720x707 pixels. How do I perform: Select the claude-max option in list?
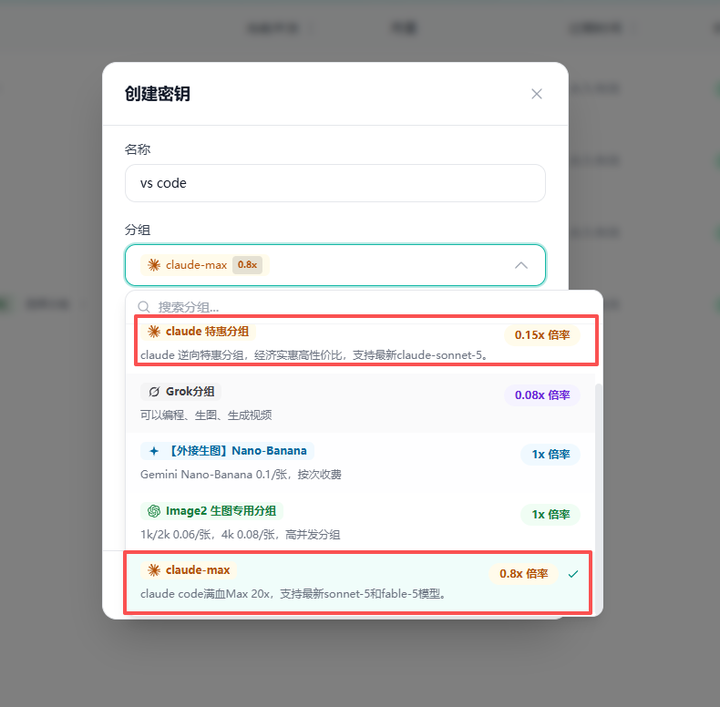[x=358, y=582]
